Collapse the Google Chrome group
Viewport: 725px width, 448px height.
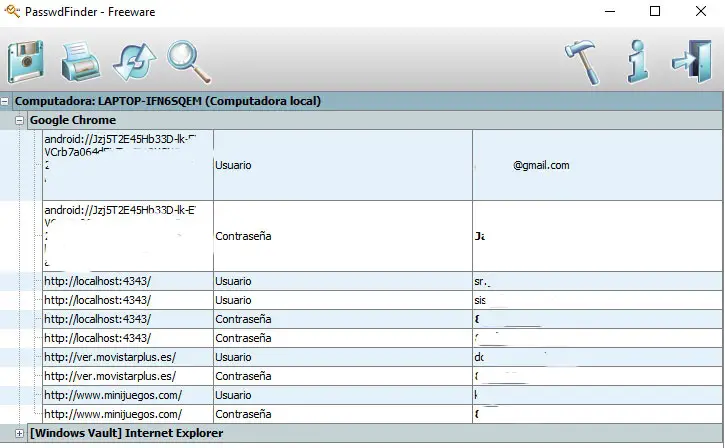point(19,120)
